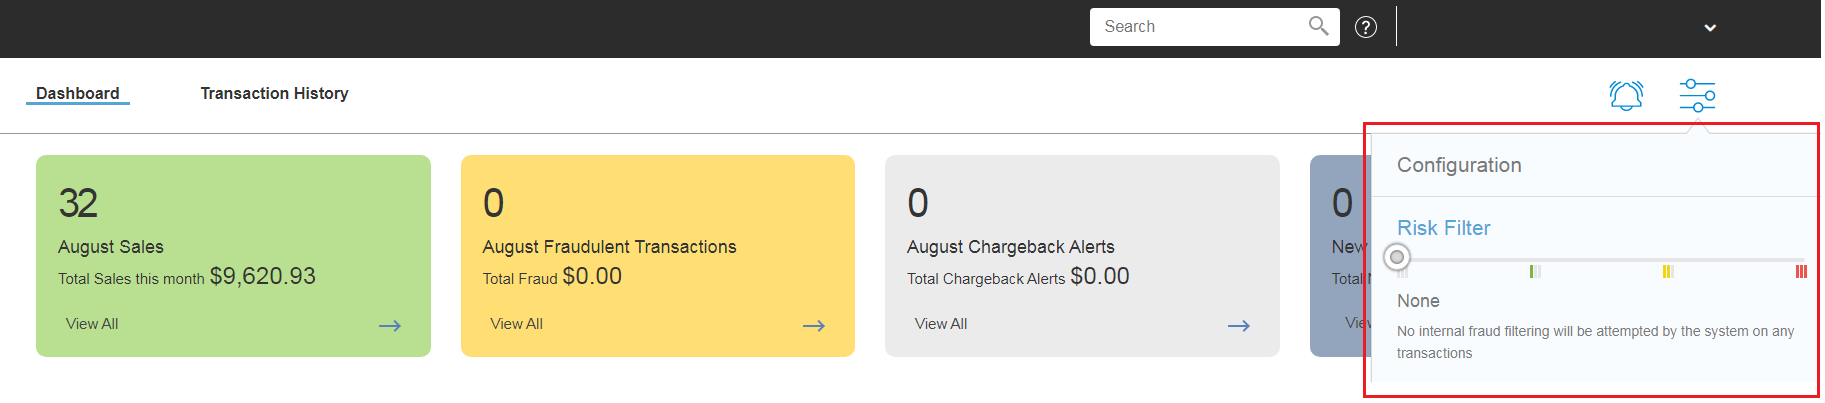This screenshot has height=403, width=1825.
Task: Open the help question mark icon
Action: [x=1365, y=27]
